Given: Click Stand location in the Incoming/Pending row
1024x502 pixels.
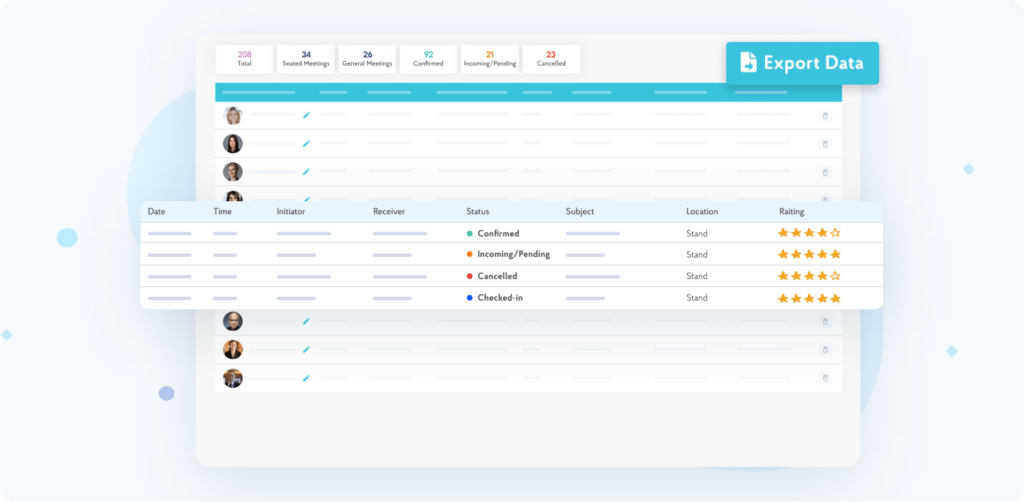Looking at the screenshot, I should [697, 255].
